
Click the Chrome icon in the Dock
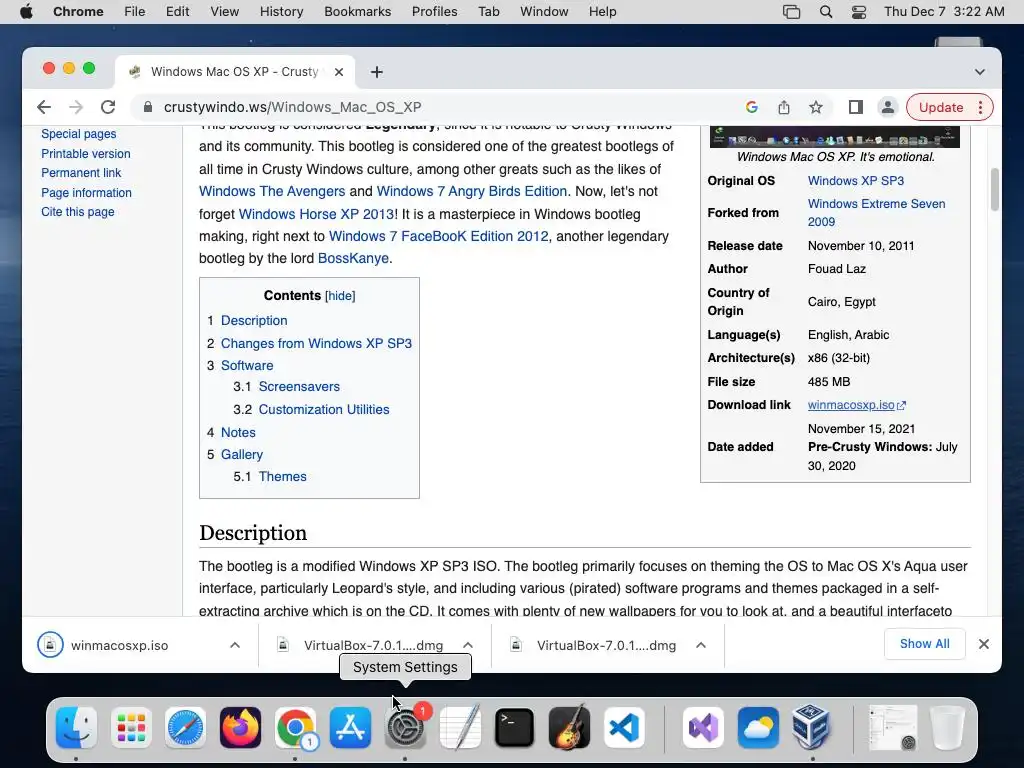[x=295, y=727]
